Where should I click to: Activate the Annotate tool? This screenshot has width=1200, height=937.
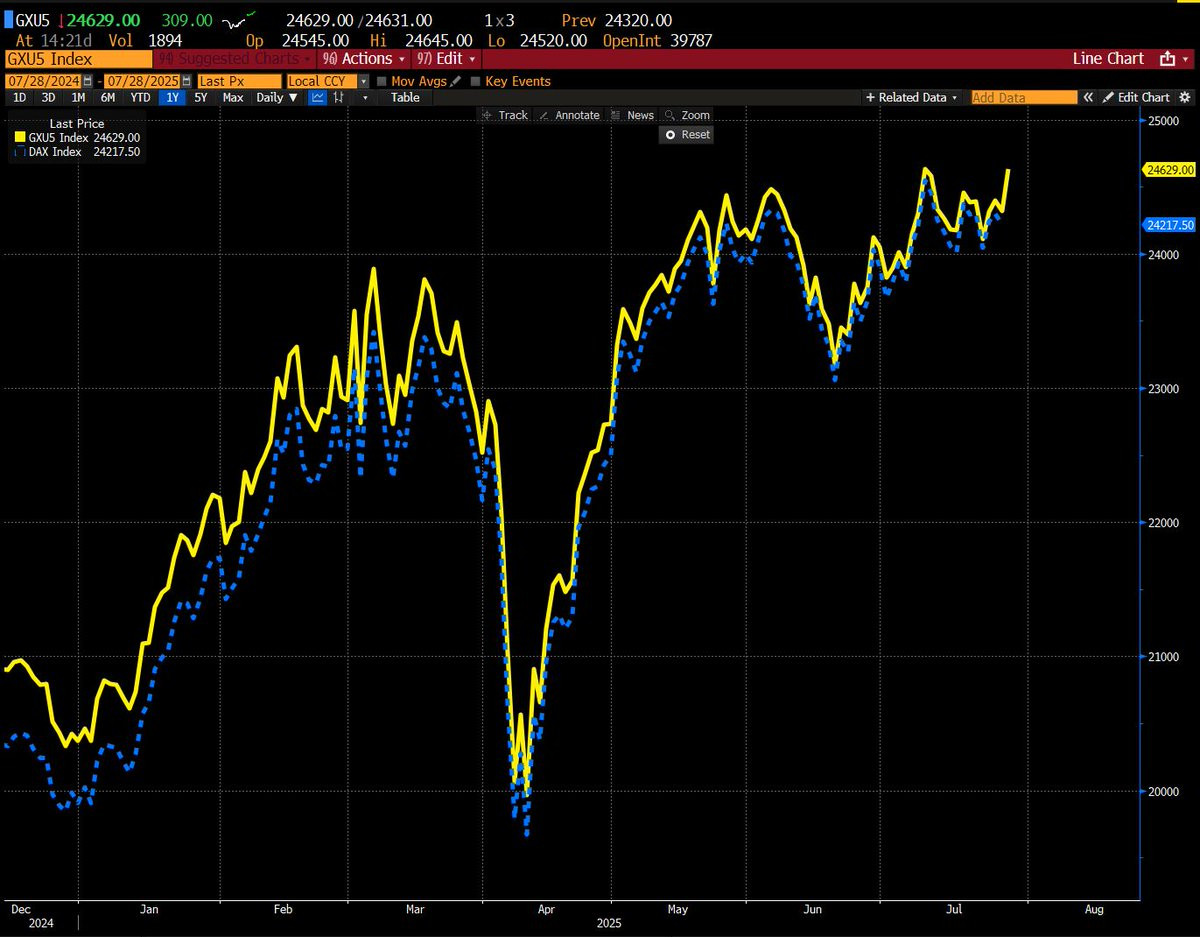pyautogui.click(x=569, y=115)
